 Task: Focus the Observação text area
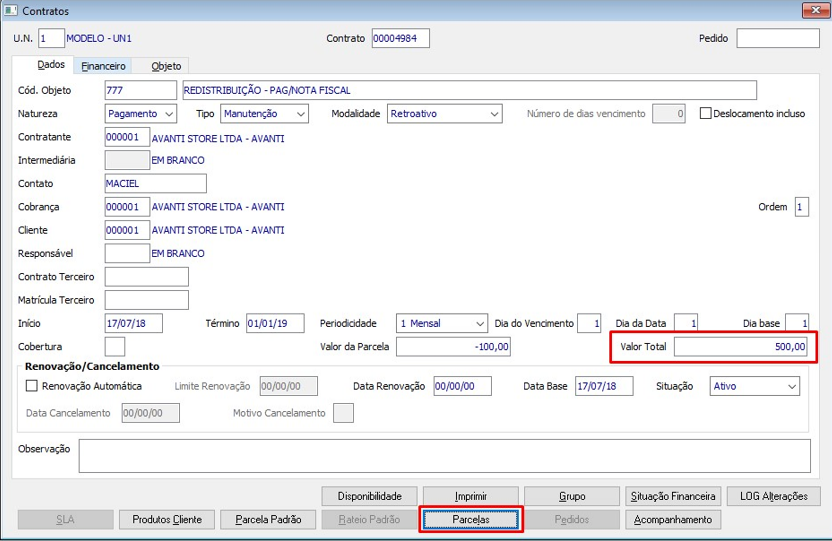445,456
